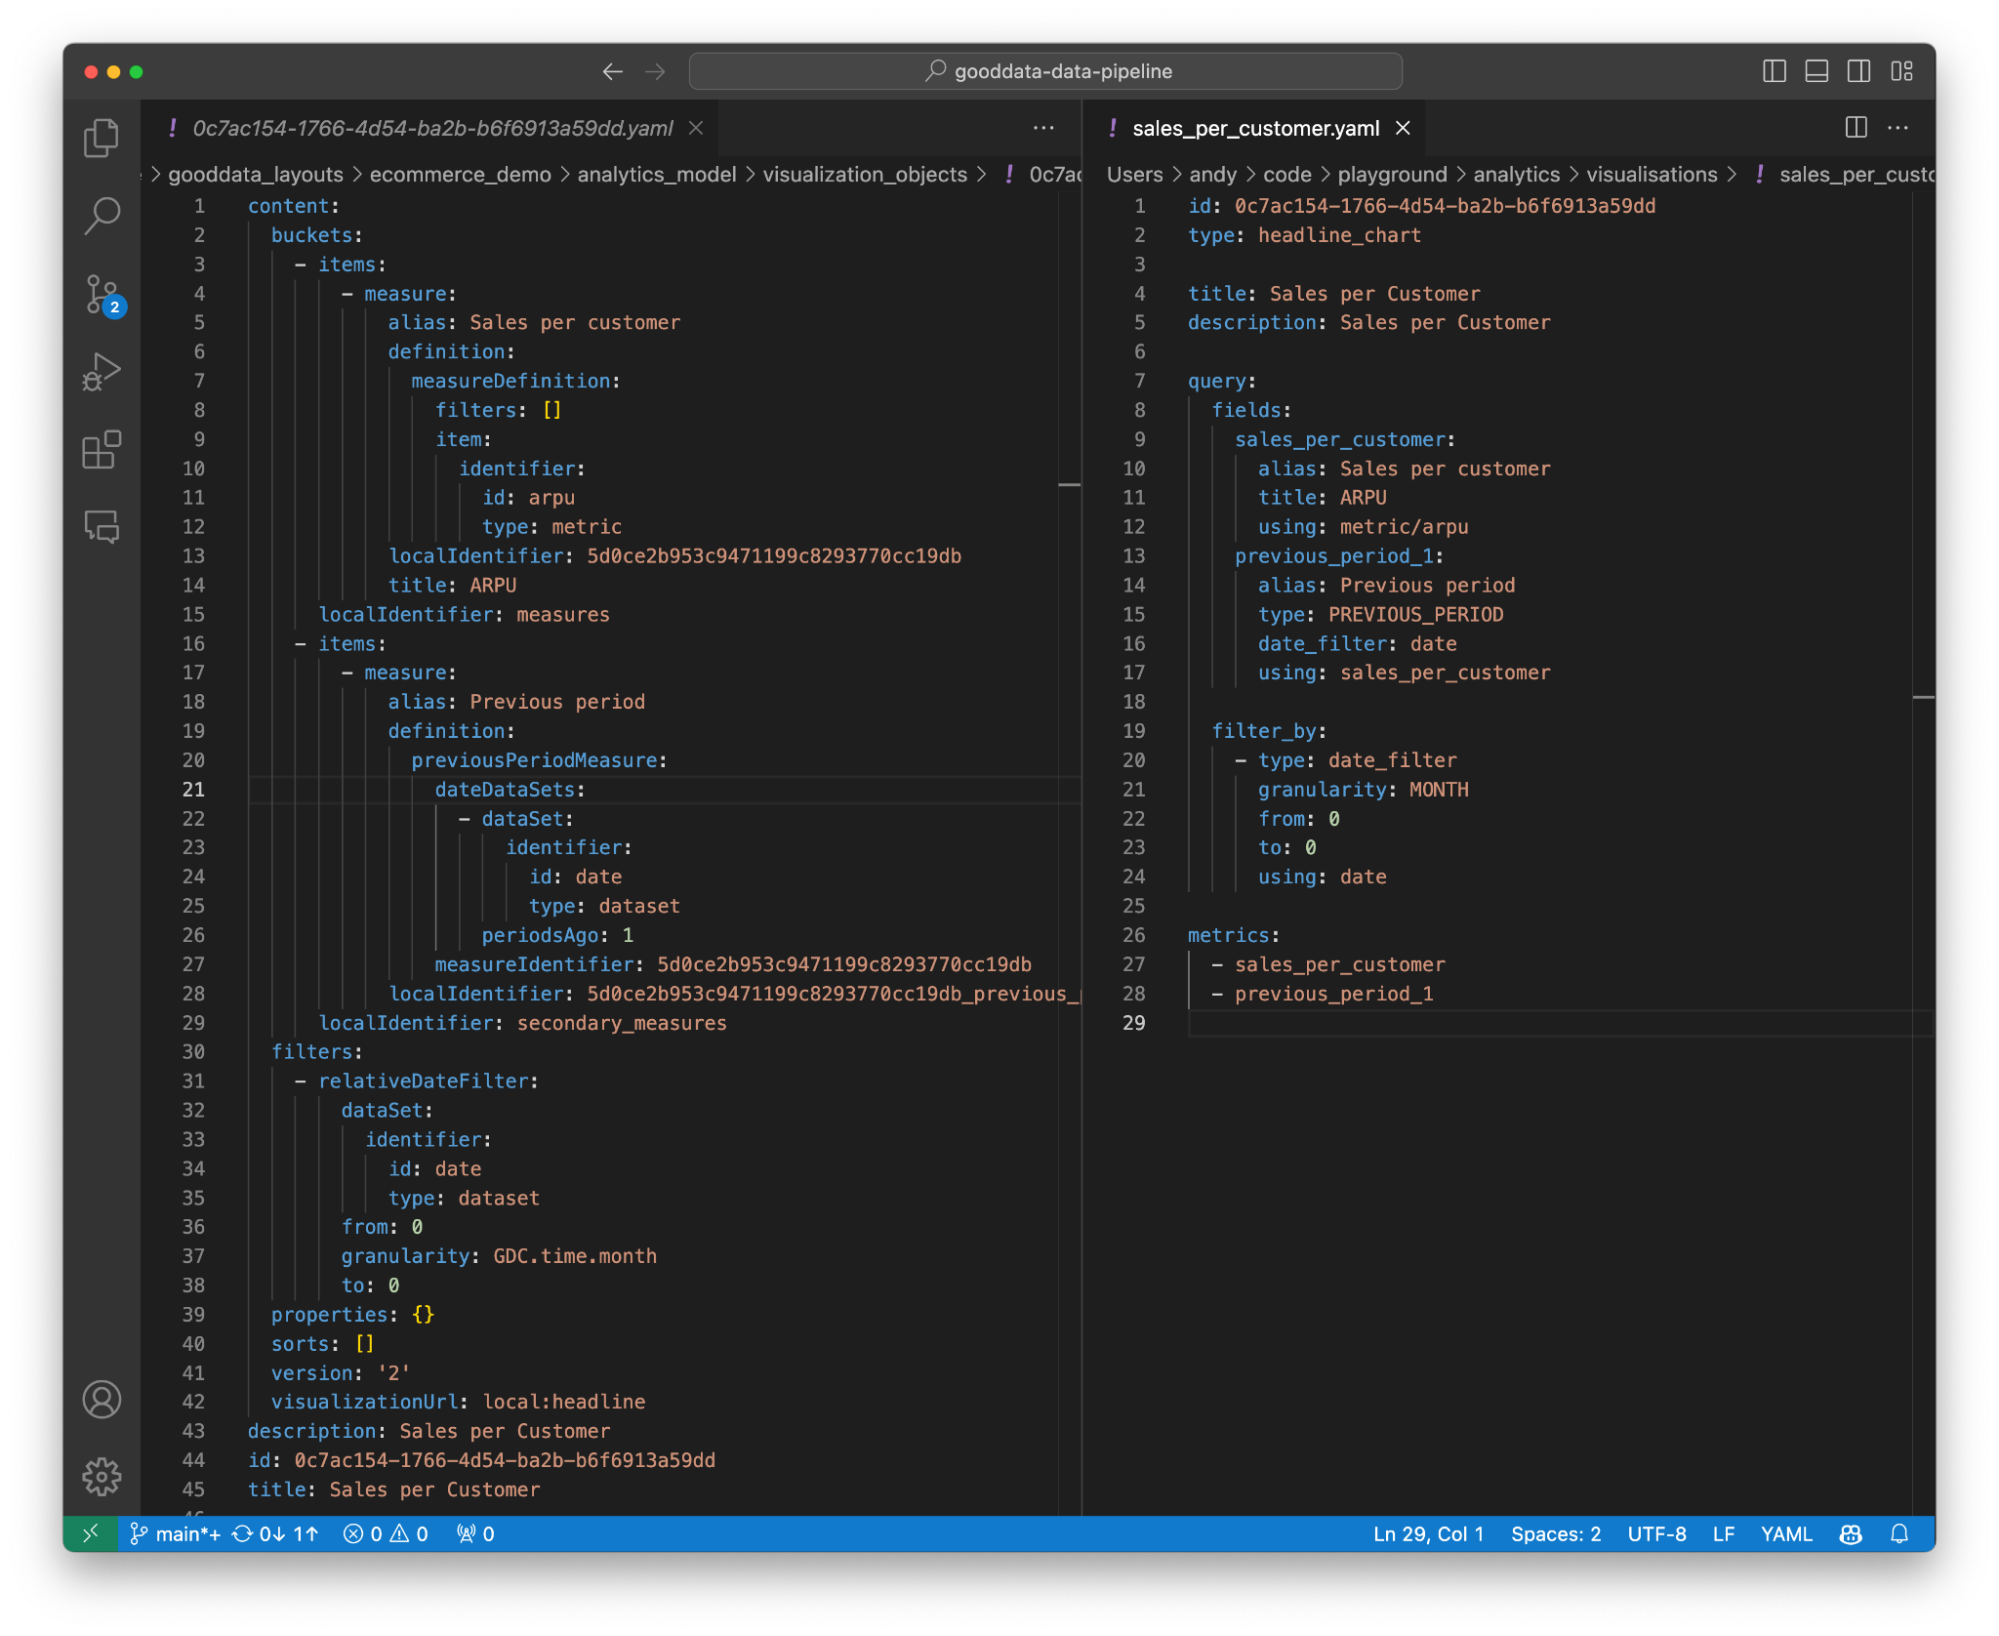The width and height of the screenshot is (1999, 1636).
Task: Open Source Control showing 2 pending changes
Action: pyautogui.click(x=101, y=295)
